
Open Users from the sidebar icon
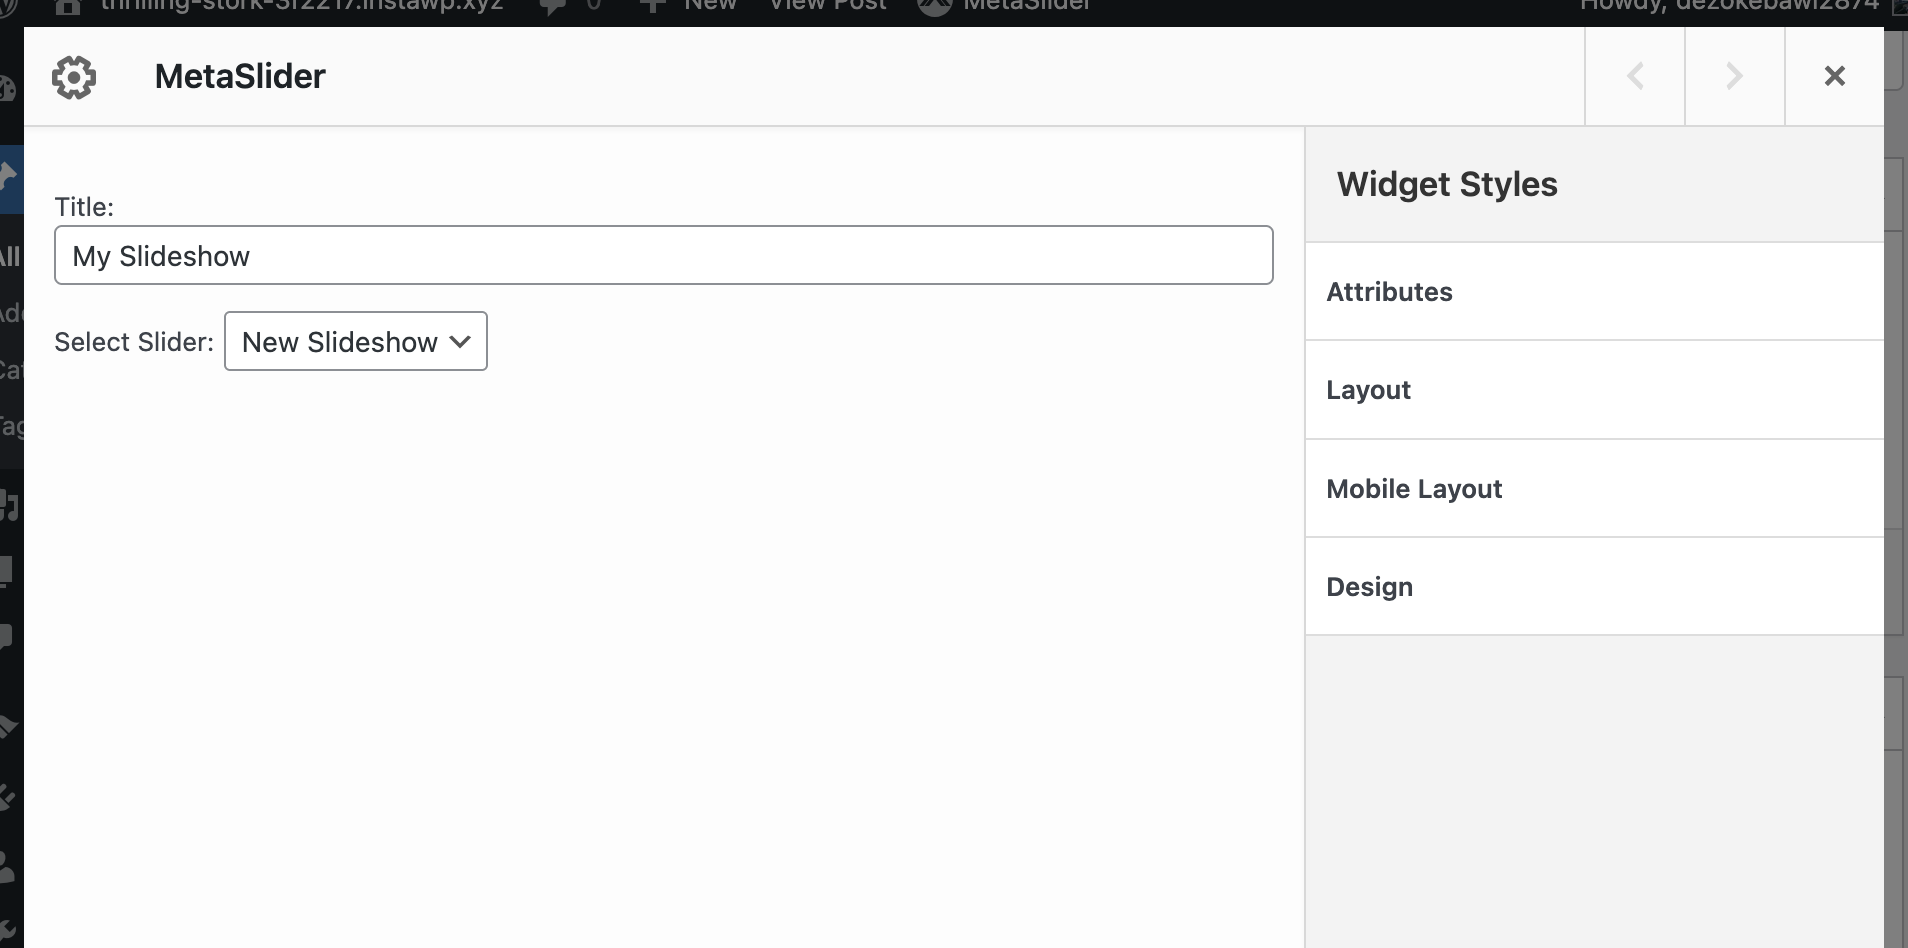click(x=6, y=866)
